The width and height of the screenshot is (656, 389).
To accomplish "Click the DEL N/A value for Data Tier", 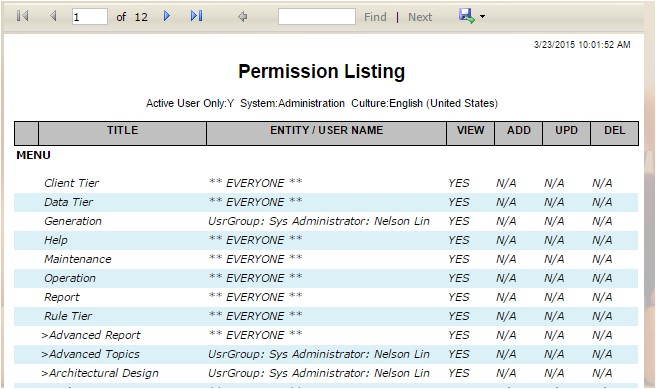I will pyautogui.click(x=602, y=202).
